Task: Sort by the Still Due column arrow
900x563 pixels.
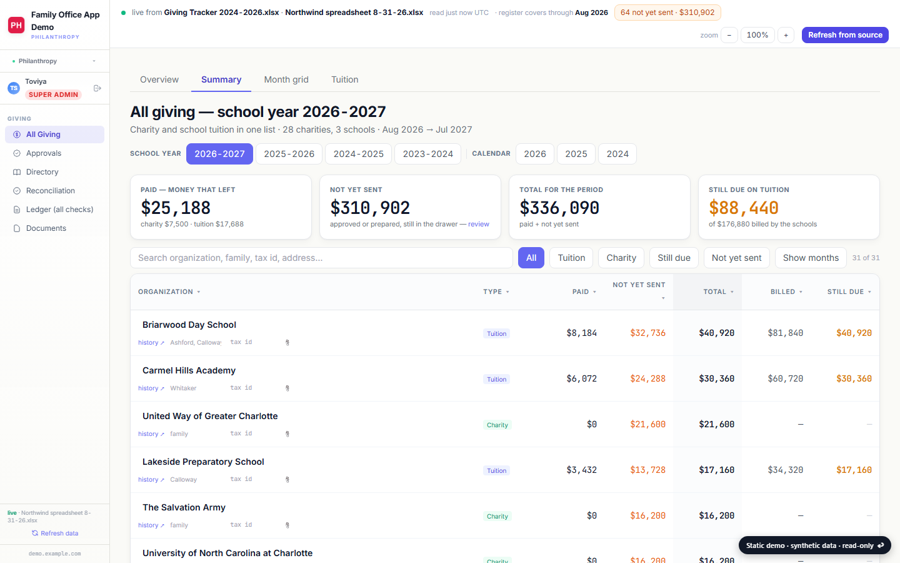Action: coord(870,292)
